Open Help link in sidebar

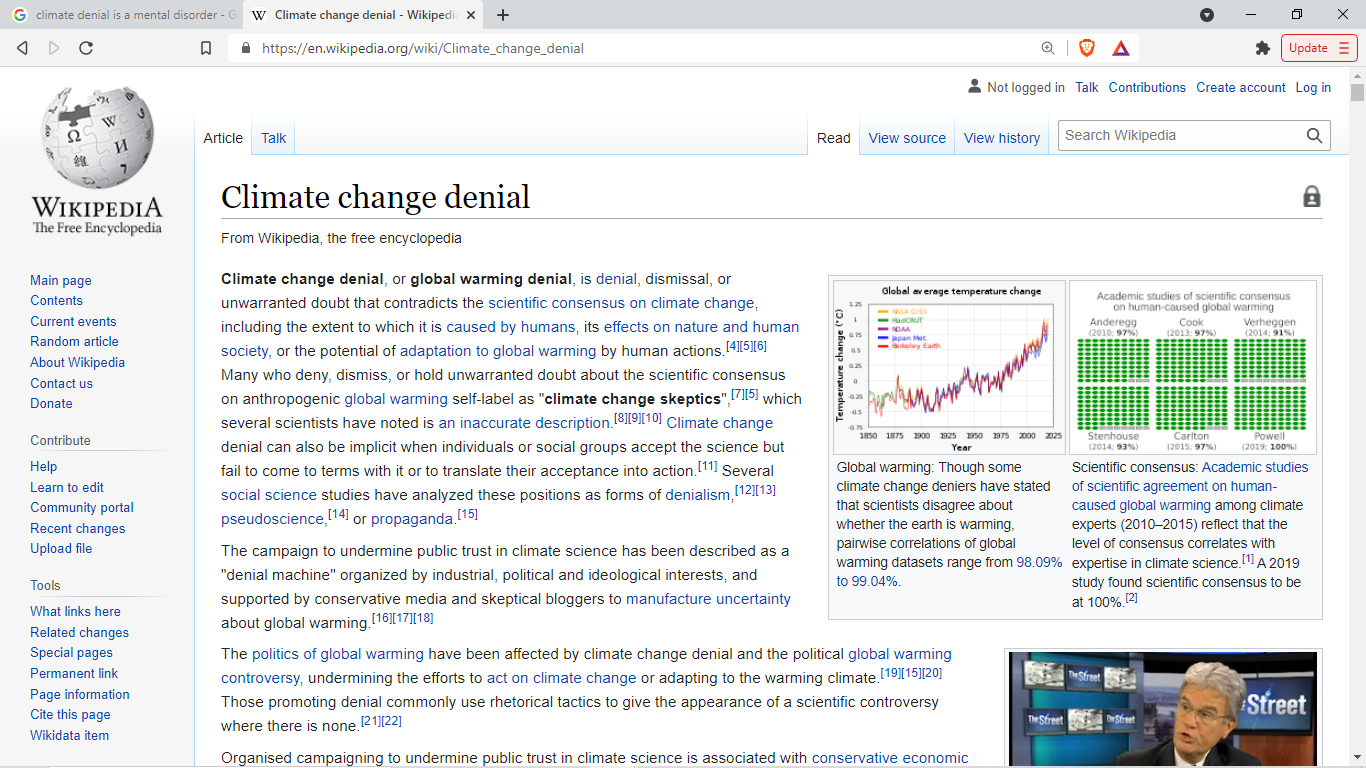(x=44, y=467)
